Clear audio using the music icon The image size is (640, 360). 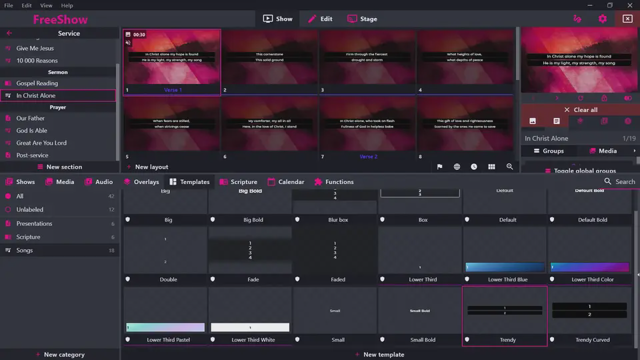(x=604, y=121)
